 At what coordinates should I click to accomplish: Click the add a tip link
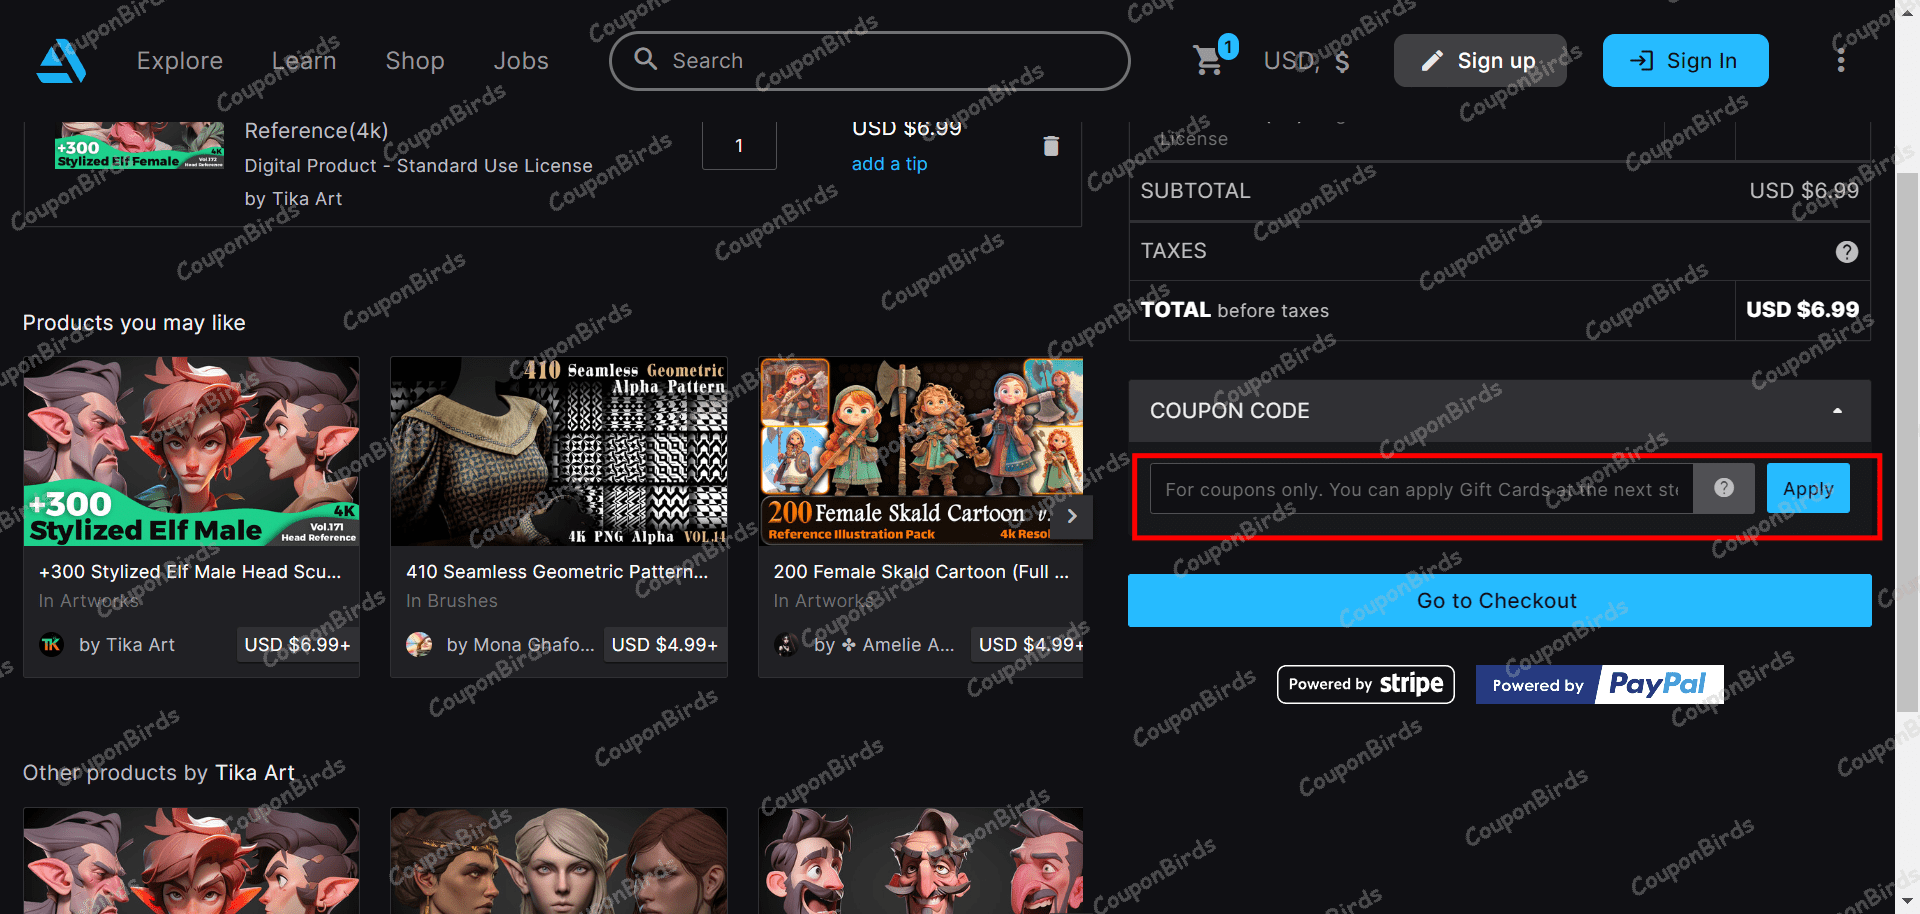pos(889,164)
